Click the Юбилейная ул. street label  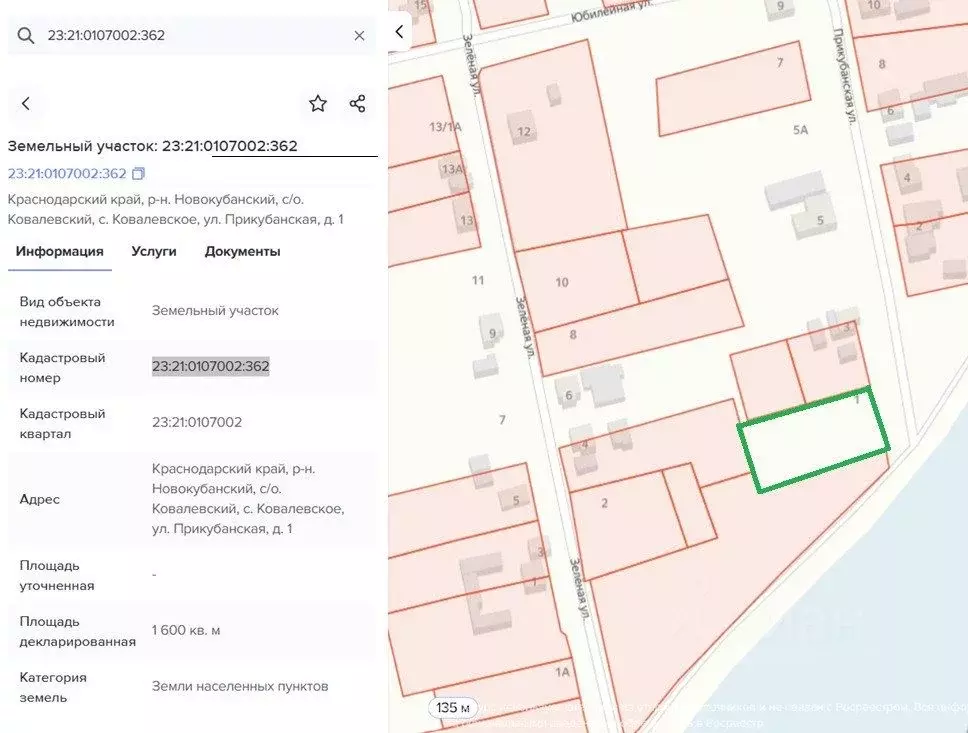pyautogui.click(x=611, y=10)
